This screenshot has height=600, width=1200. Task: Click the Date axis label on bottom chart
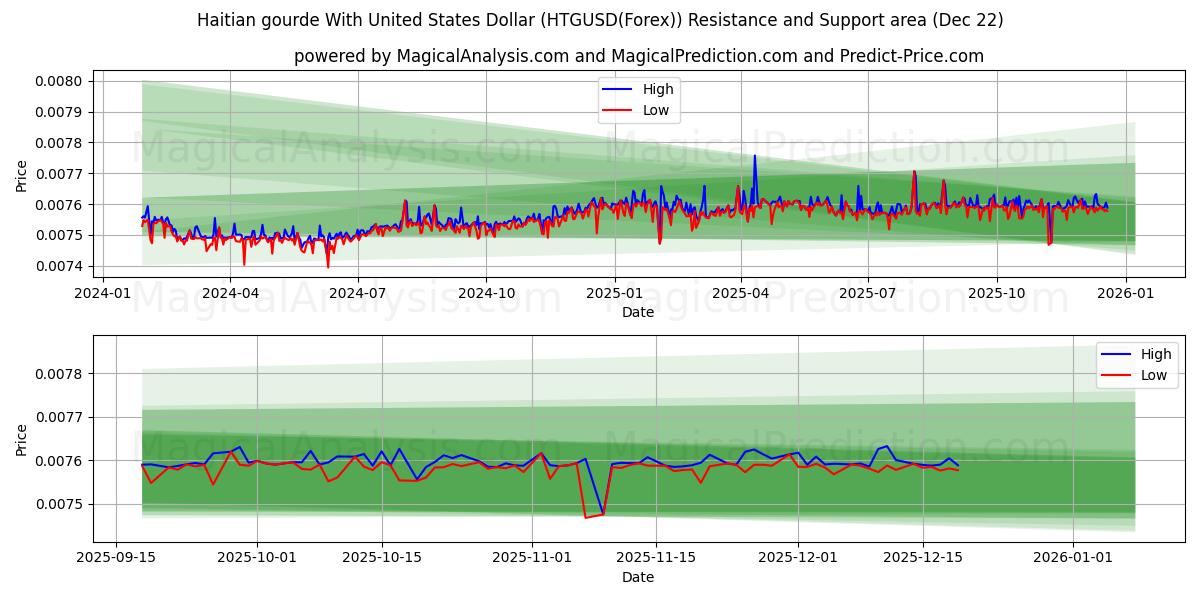[x=638, y=576]
